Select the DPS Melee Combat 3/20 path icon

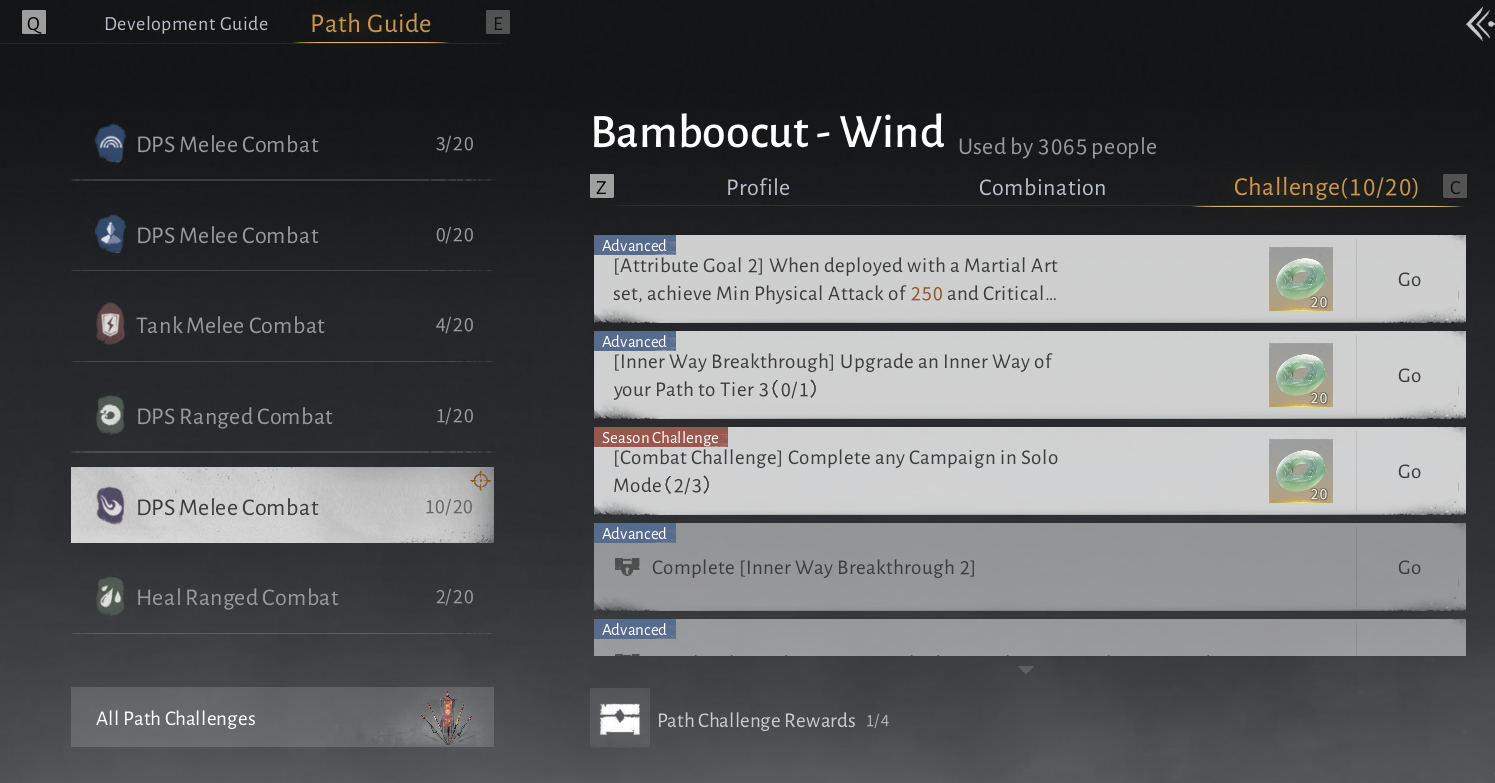[x=110, y=144]
